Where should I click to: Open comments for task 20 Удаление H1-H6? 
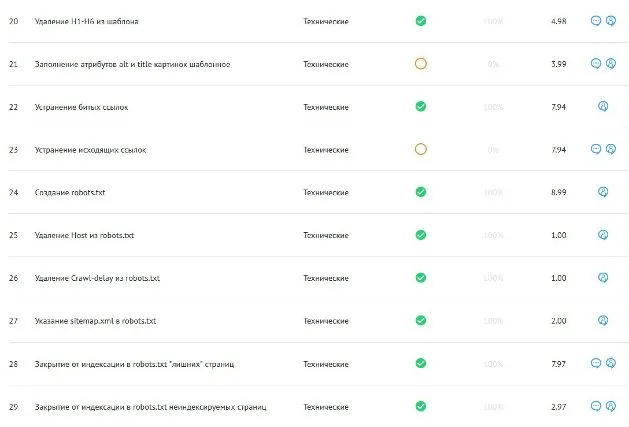(x=596, y=20)
